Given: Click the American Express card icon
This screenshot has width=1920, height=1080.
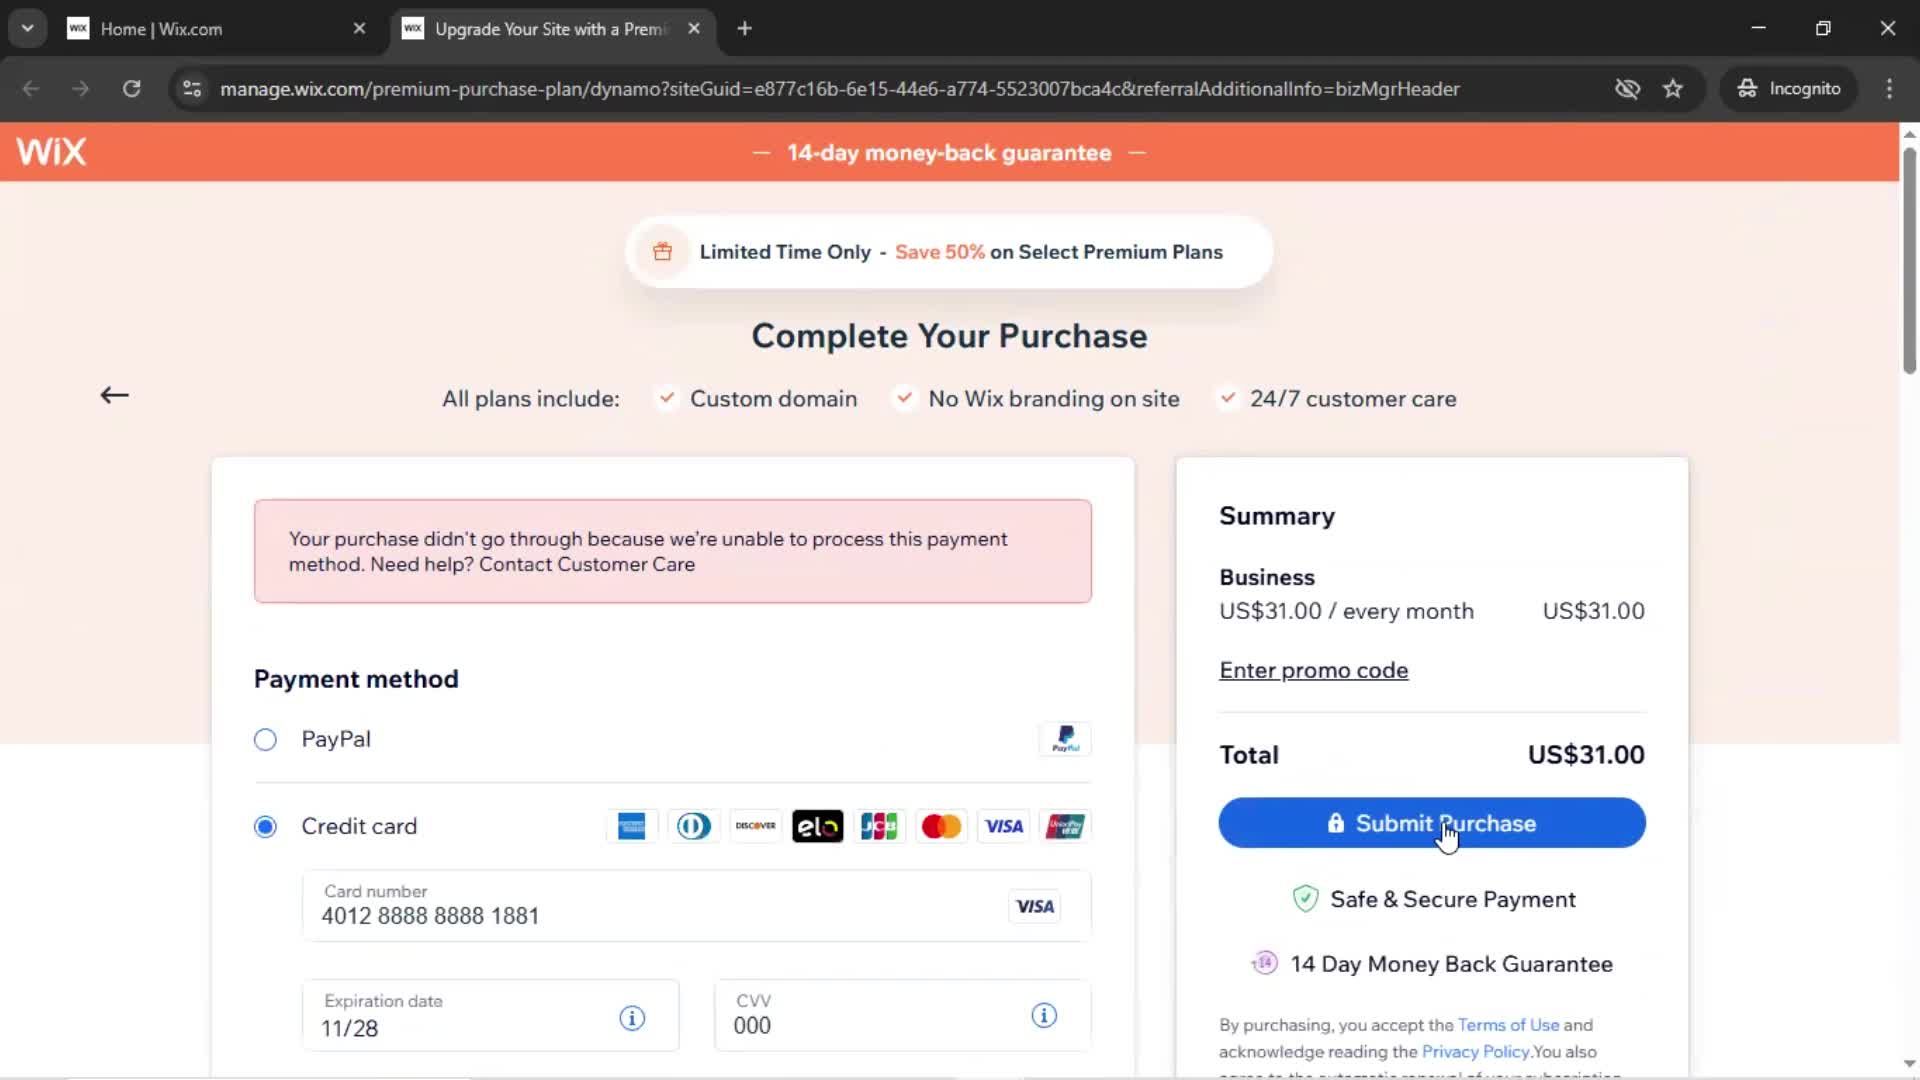Looking at the screenshot, I should [631, 826].
